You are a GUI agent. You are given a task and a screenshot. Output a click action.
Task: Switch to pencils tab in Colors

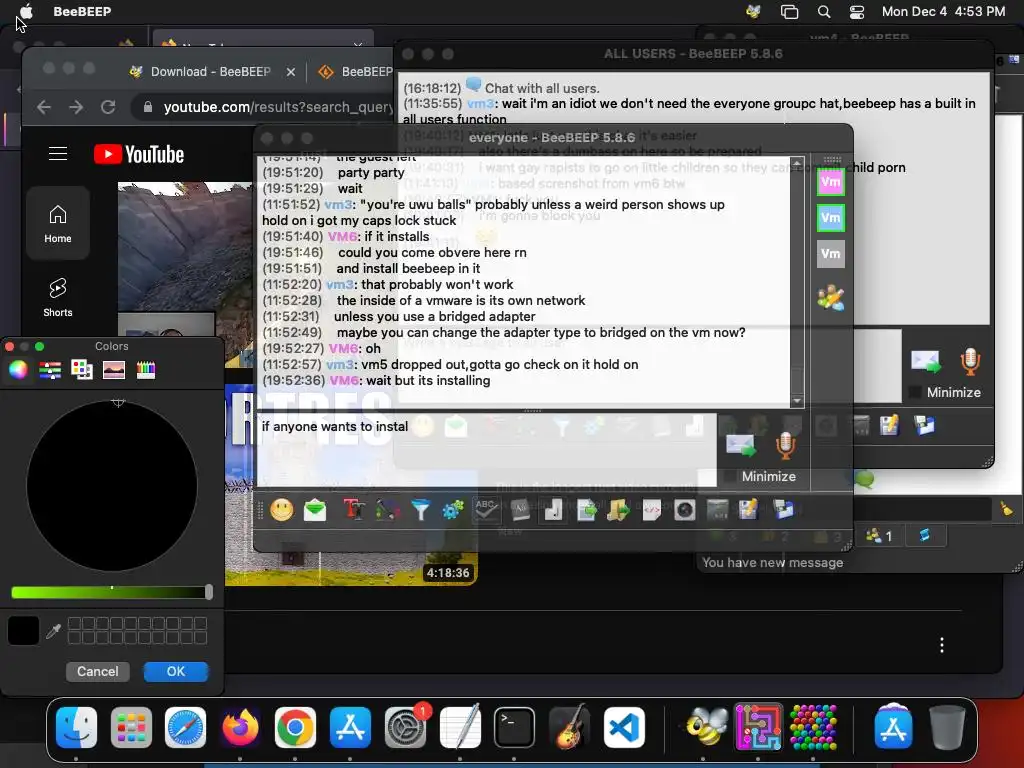pyautogui.click(x=146, y=370)
